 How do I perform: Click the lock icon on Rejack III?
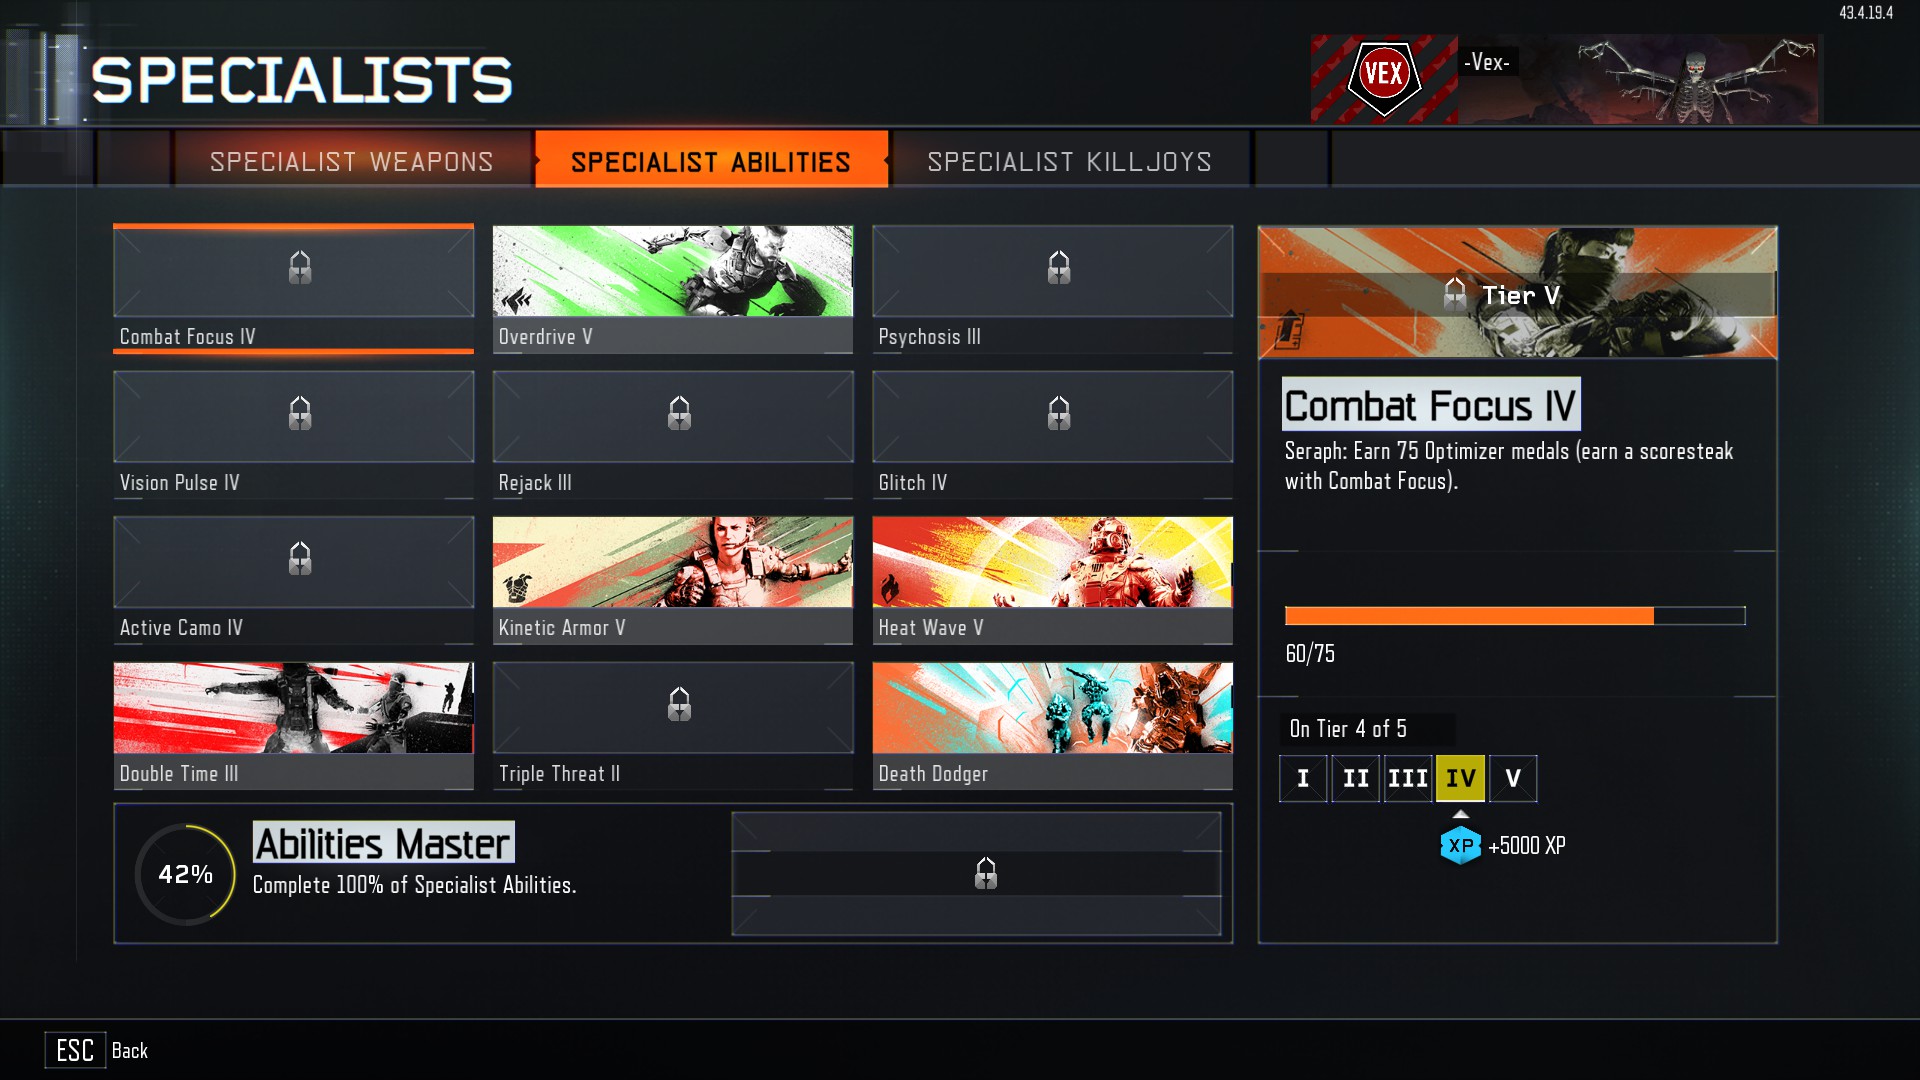(x=679, y=413)
